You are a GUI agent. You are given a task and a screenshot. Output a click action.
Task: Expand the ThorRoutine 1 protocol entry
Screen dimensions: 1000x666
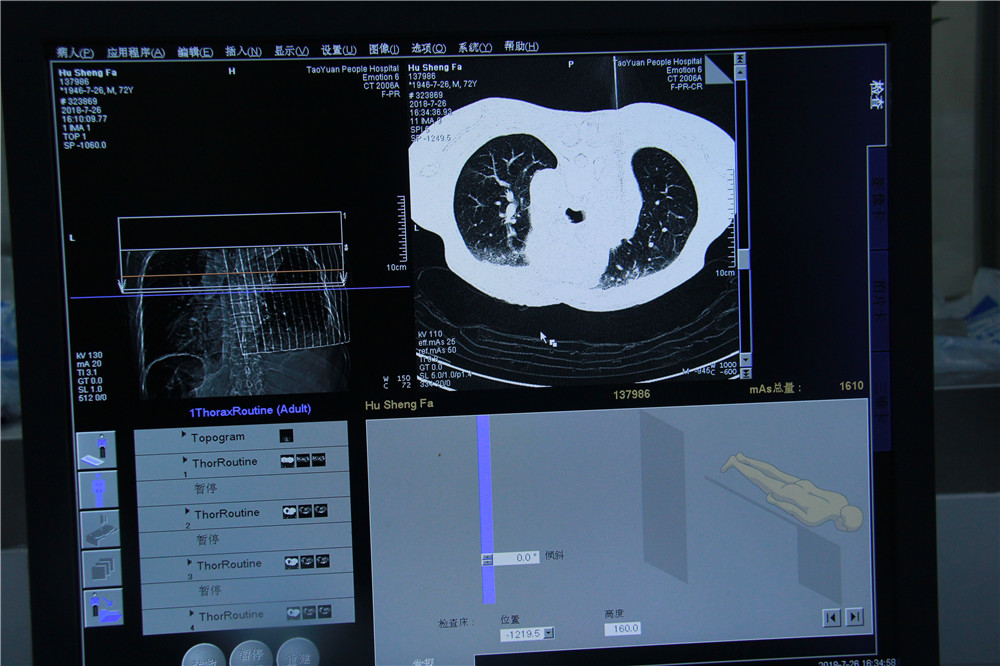185,459
